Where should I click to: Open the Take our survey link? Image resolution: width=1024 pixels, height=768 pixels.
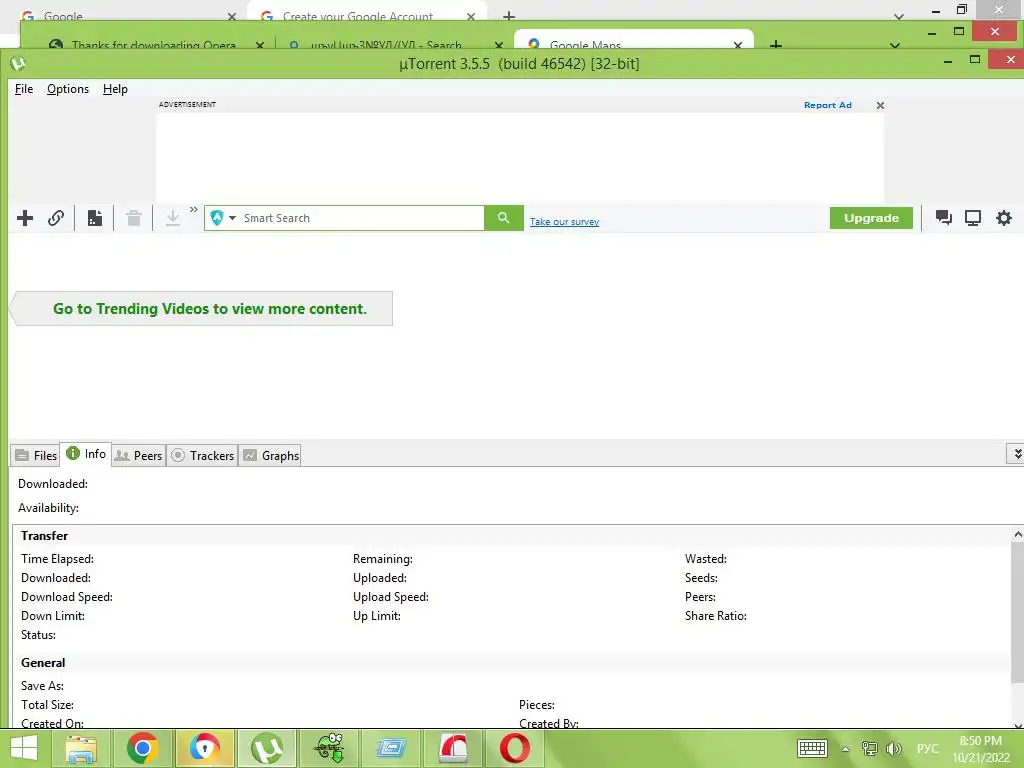pos(564,222)
